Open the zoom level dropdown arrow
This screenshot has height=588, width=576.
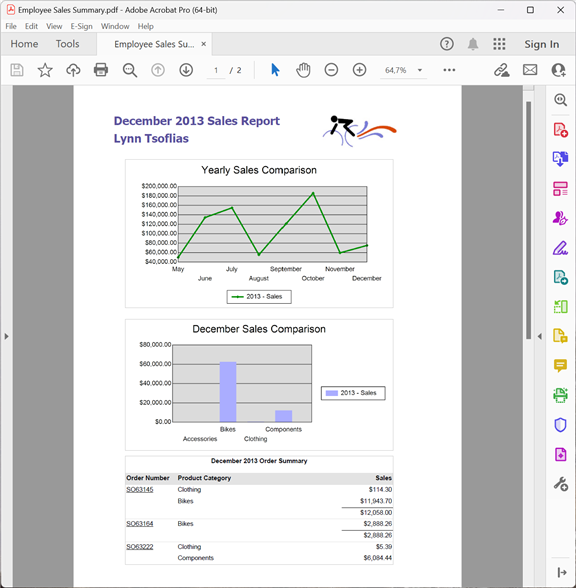click(x=420, y=70)
